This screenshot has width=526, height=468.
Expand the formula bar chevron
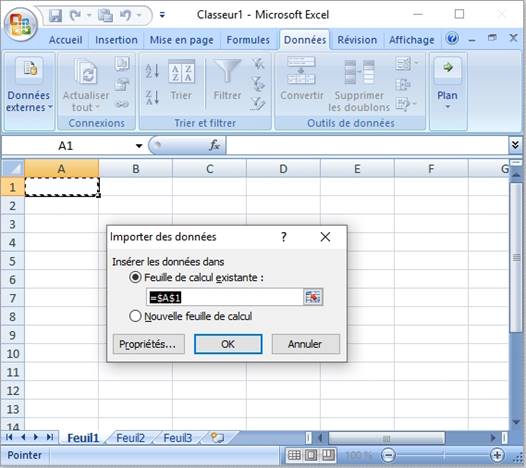click(x=515, y=145)
